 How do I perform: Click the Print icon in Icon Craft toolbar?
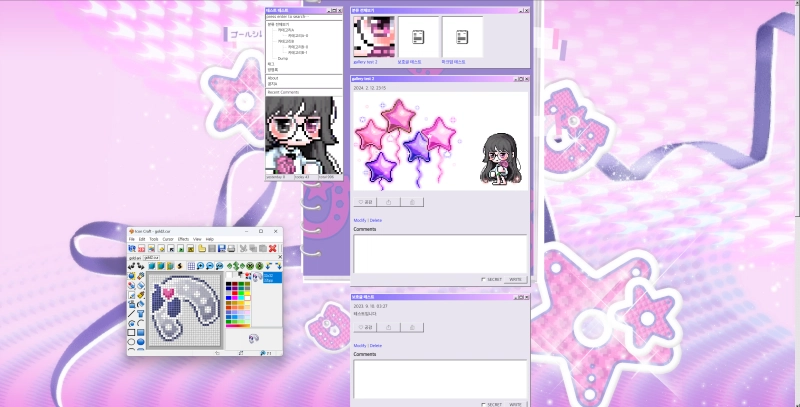point(230,248)
